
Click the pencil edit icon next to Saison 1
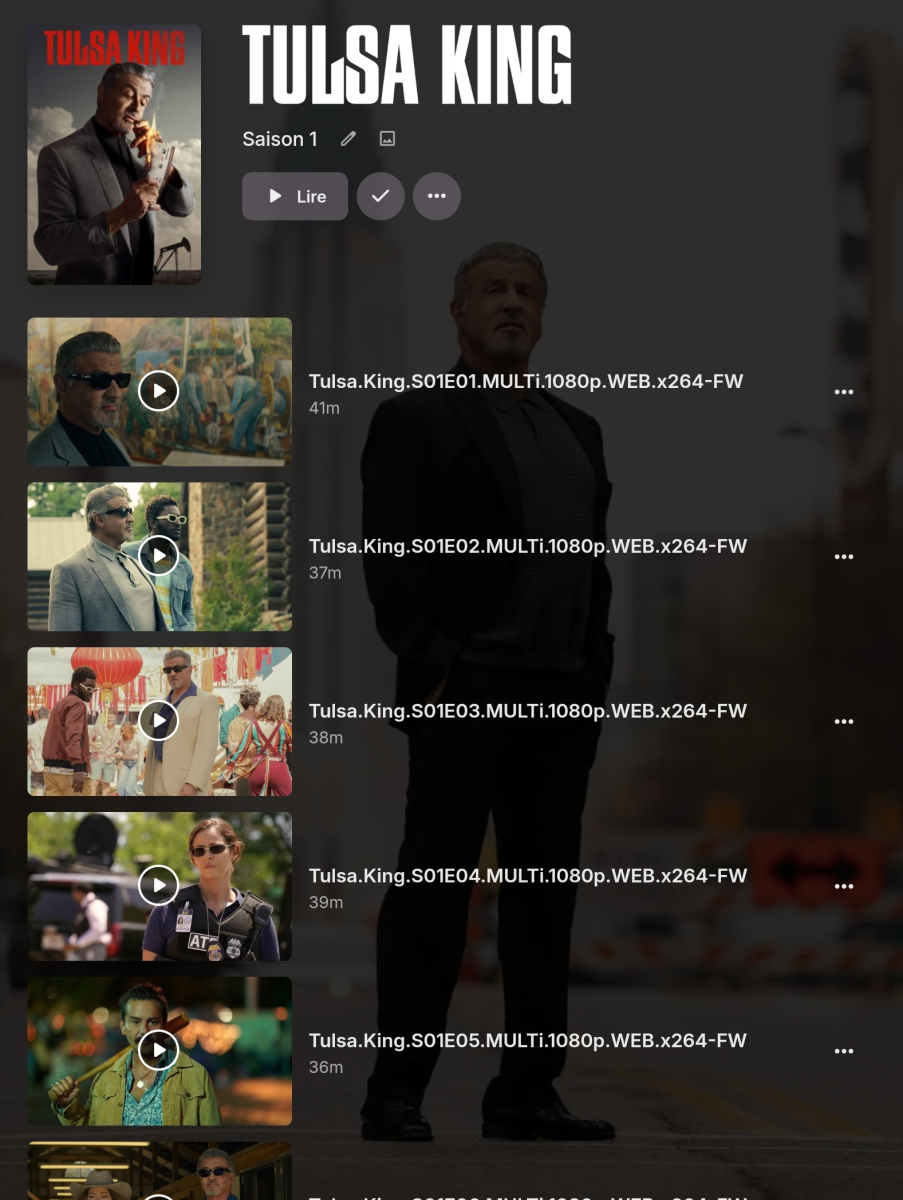tap(348, 139)
